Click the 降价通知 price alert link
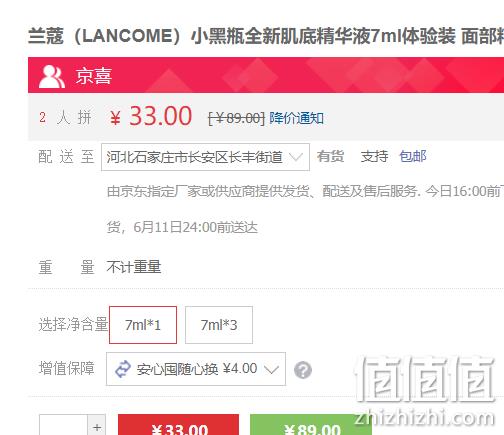Image resolution: width=504 pixels, height=435 pixels. (296, 118)
